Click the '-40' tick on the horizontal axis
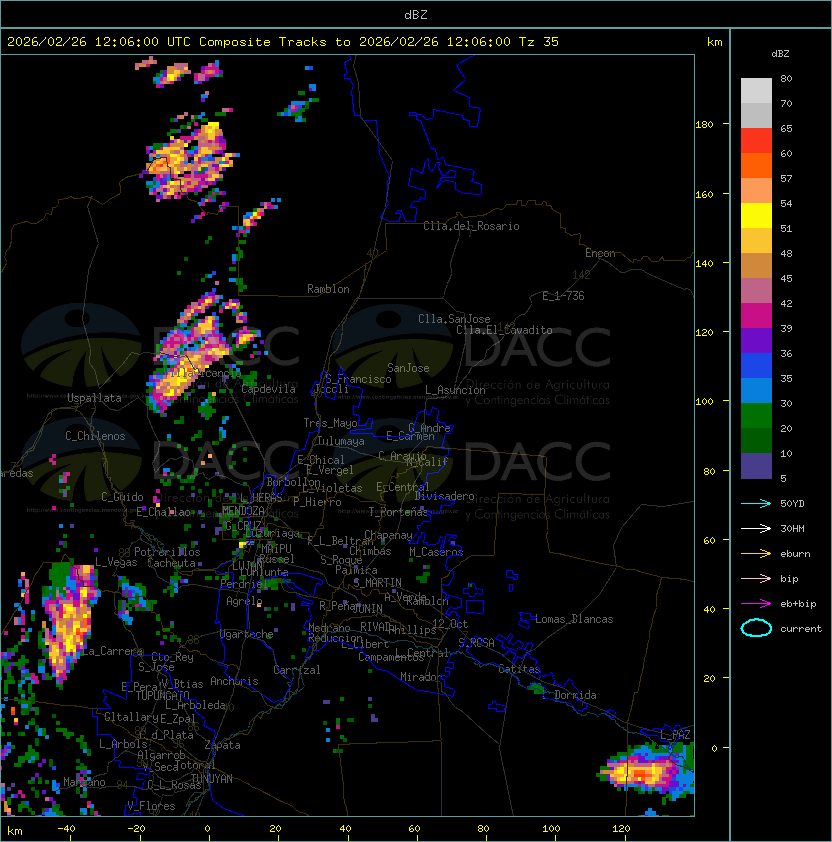Viewport: 832px width, 842px height. pos(66,829)
